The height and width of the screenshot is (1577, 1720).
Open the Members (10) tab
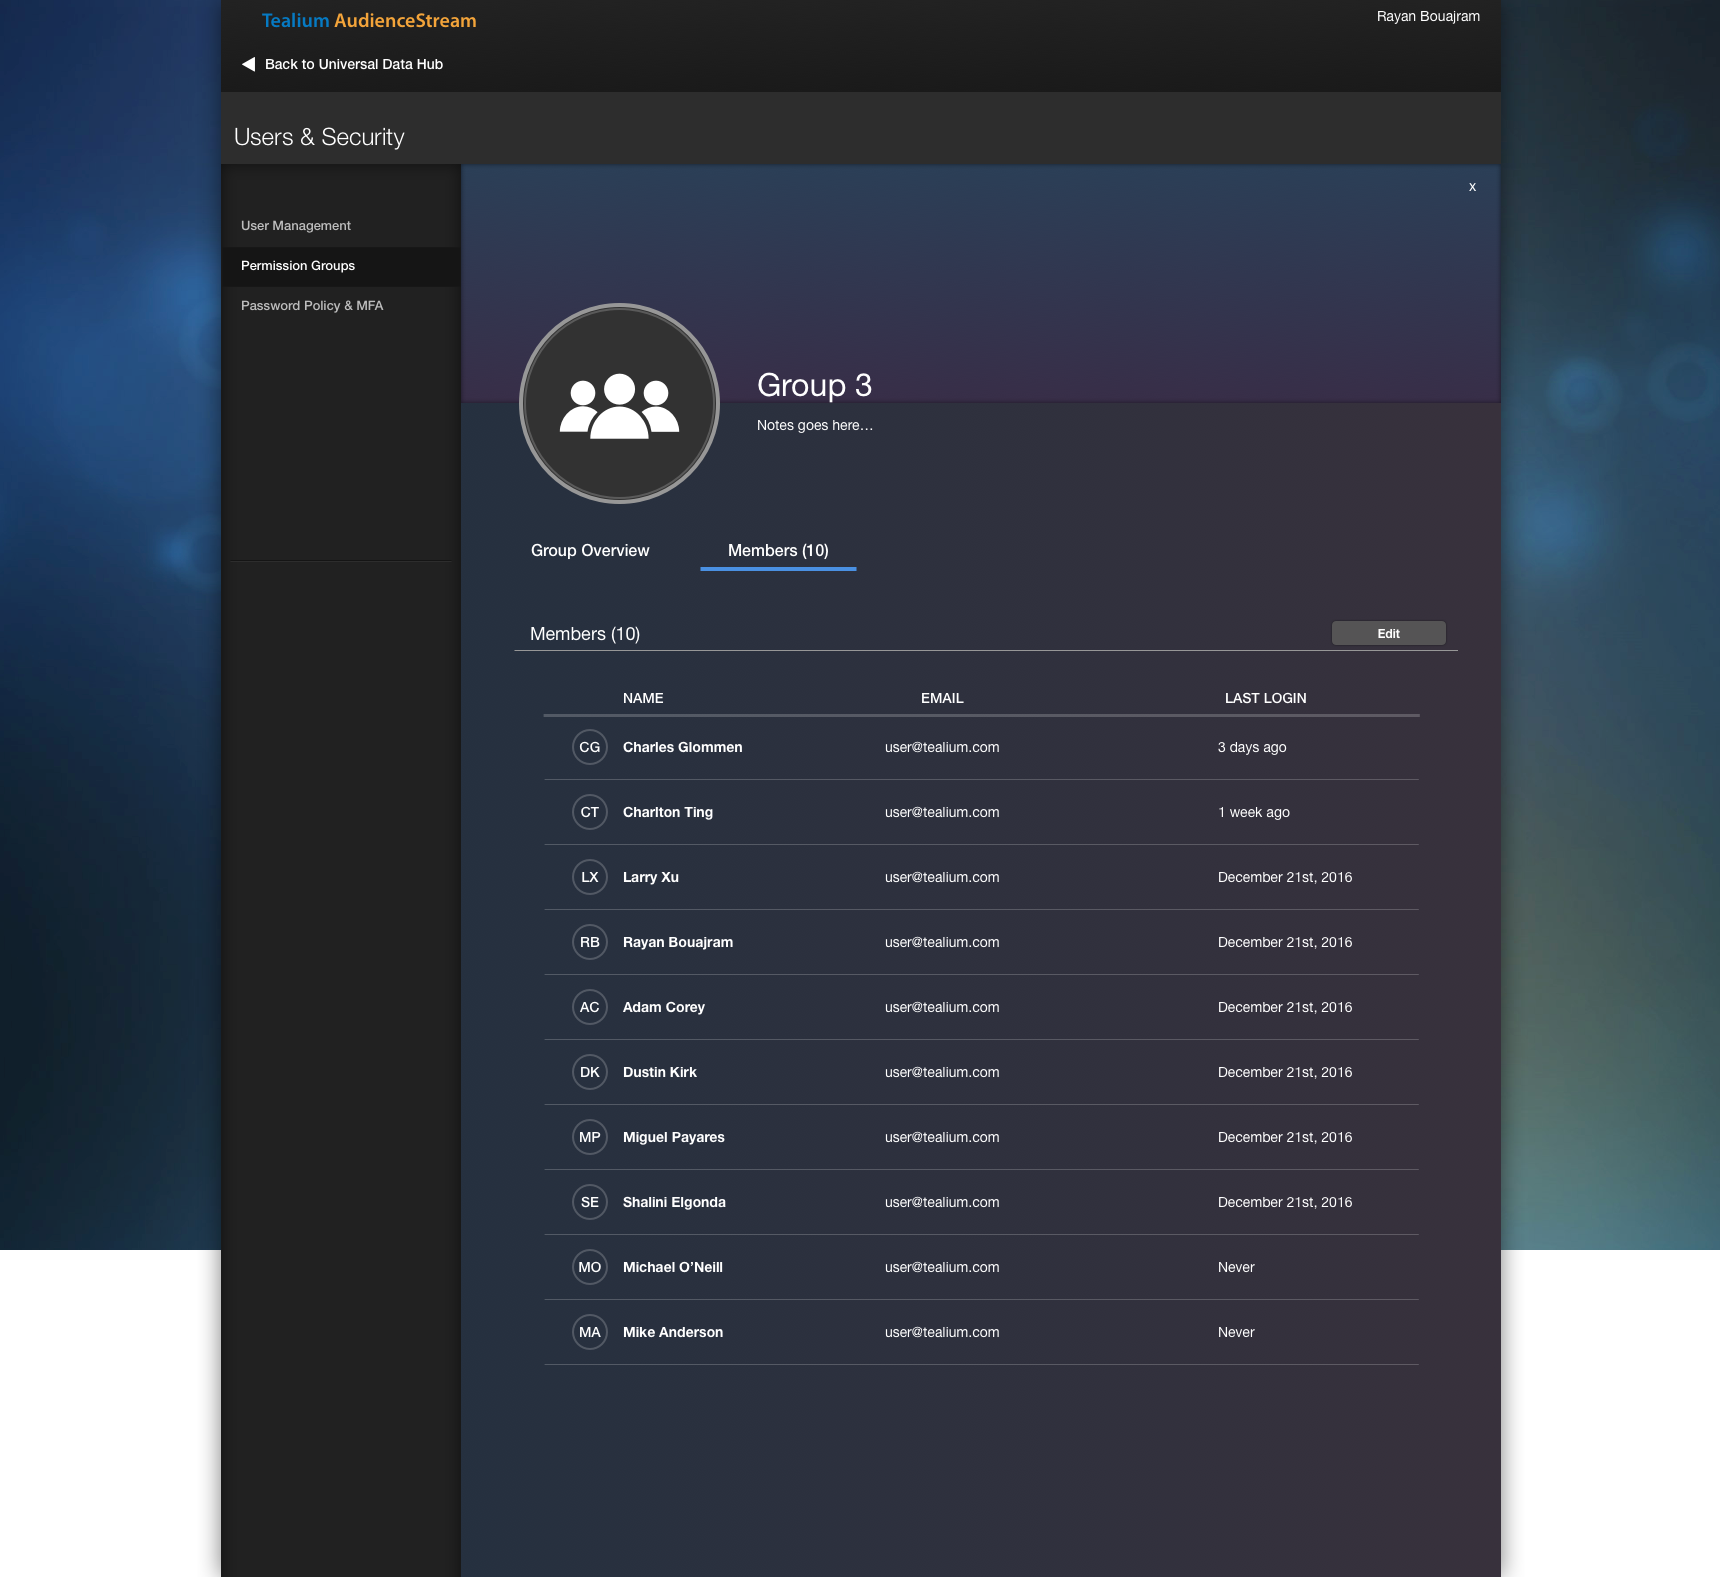click(777, 550)
